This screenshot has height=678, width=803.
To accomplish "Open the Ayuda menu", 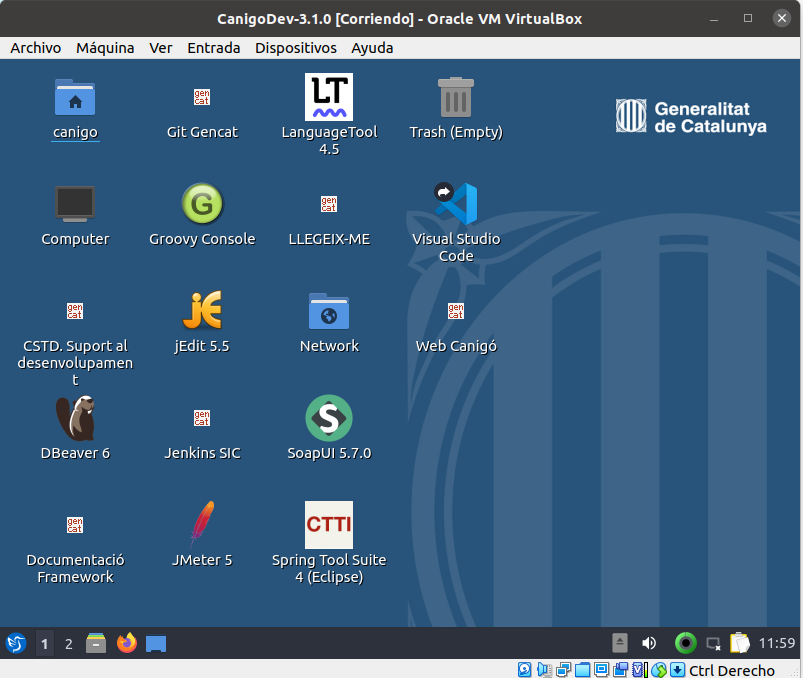I will tap(372, 48).
